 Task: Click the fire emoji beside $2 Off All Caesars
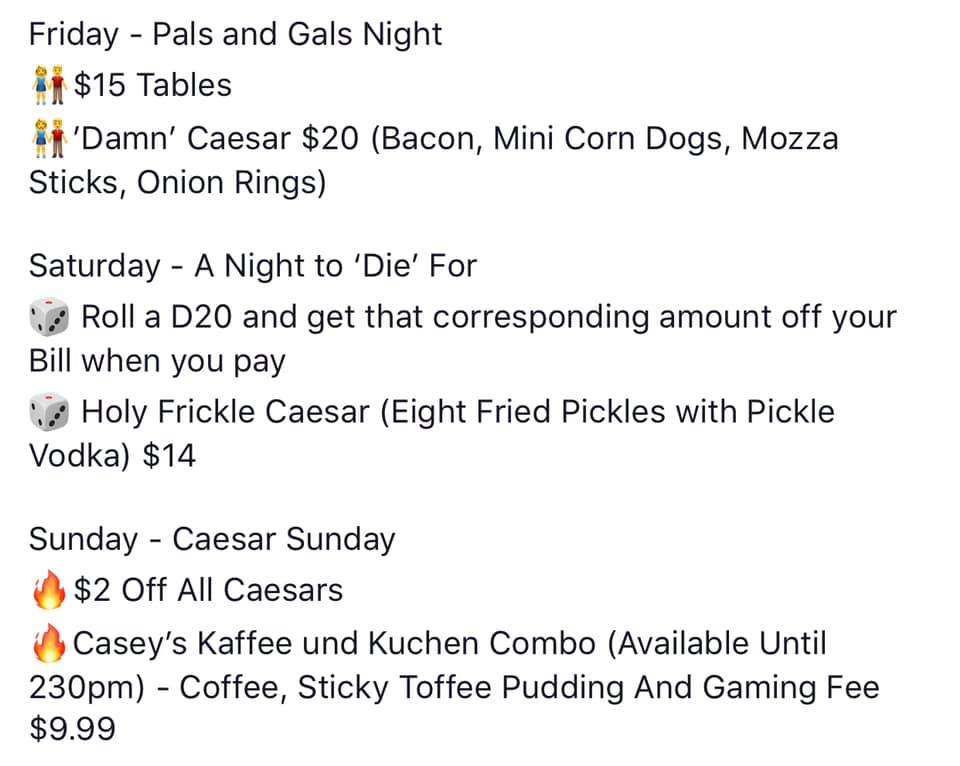[49, 591]
